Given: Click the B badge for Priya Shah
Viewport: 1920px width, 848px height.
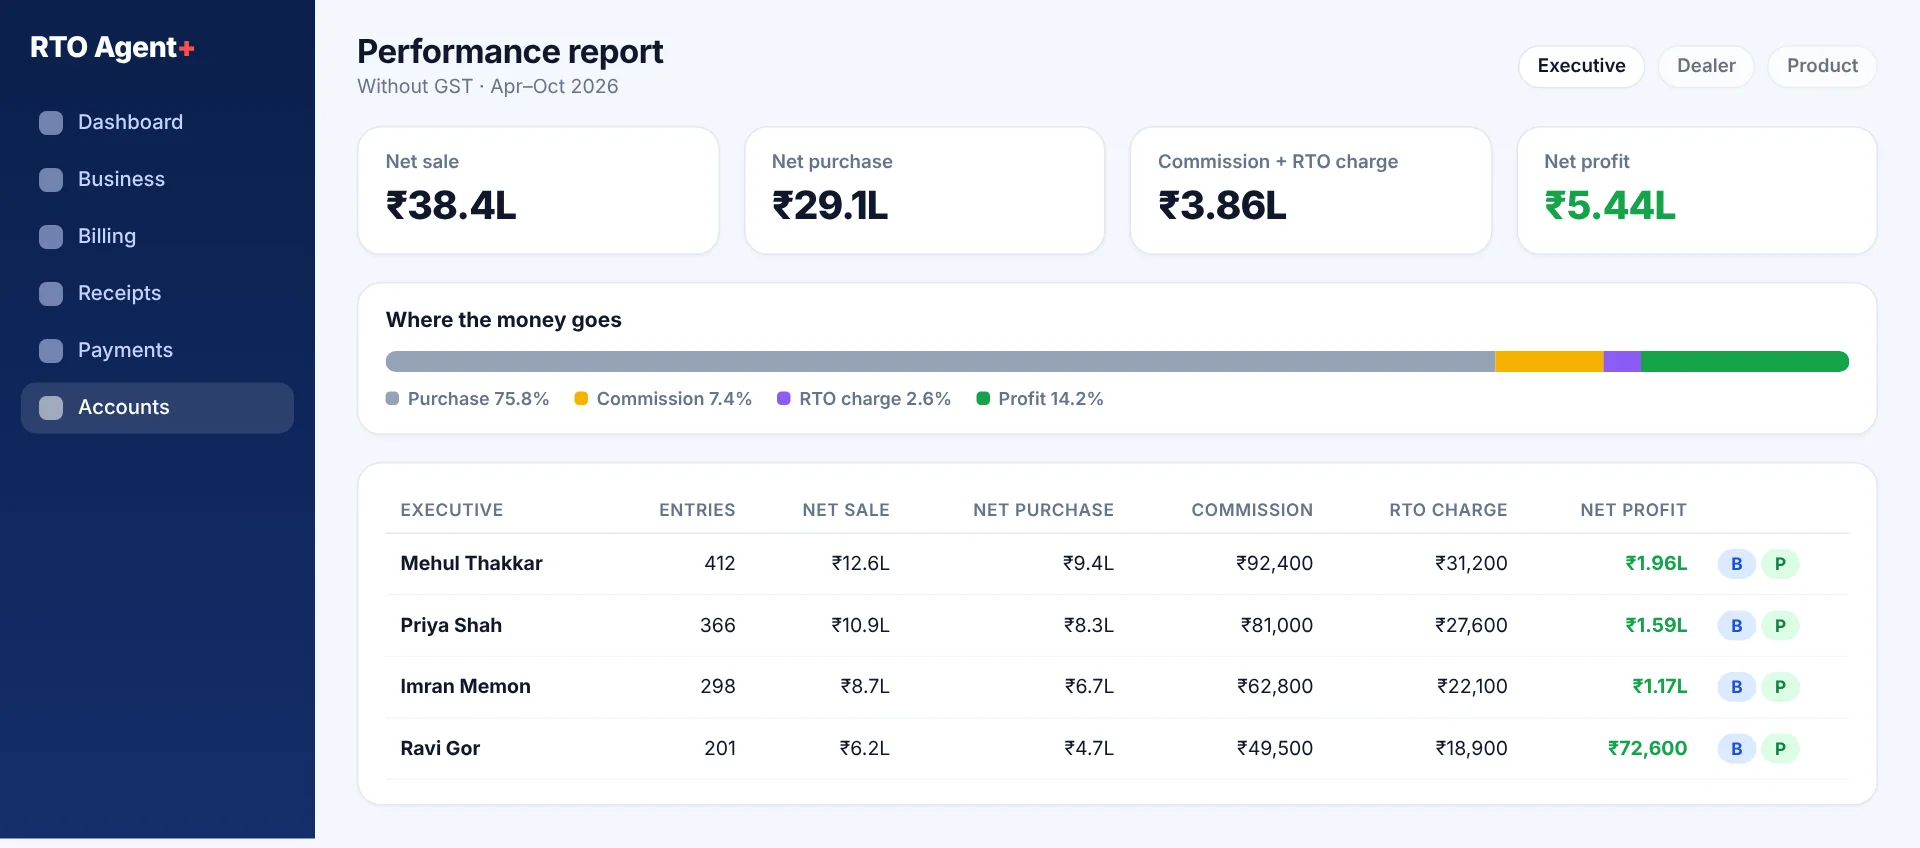Looking at the screenshot, I should point(1737,625).
